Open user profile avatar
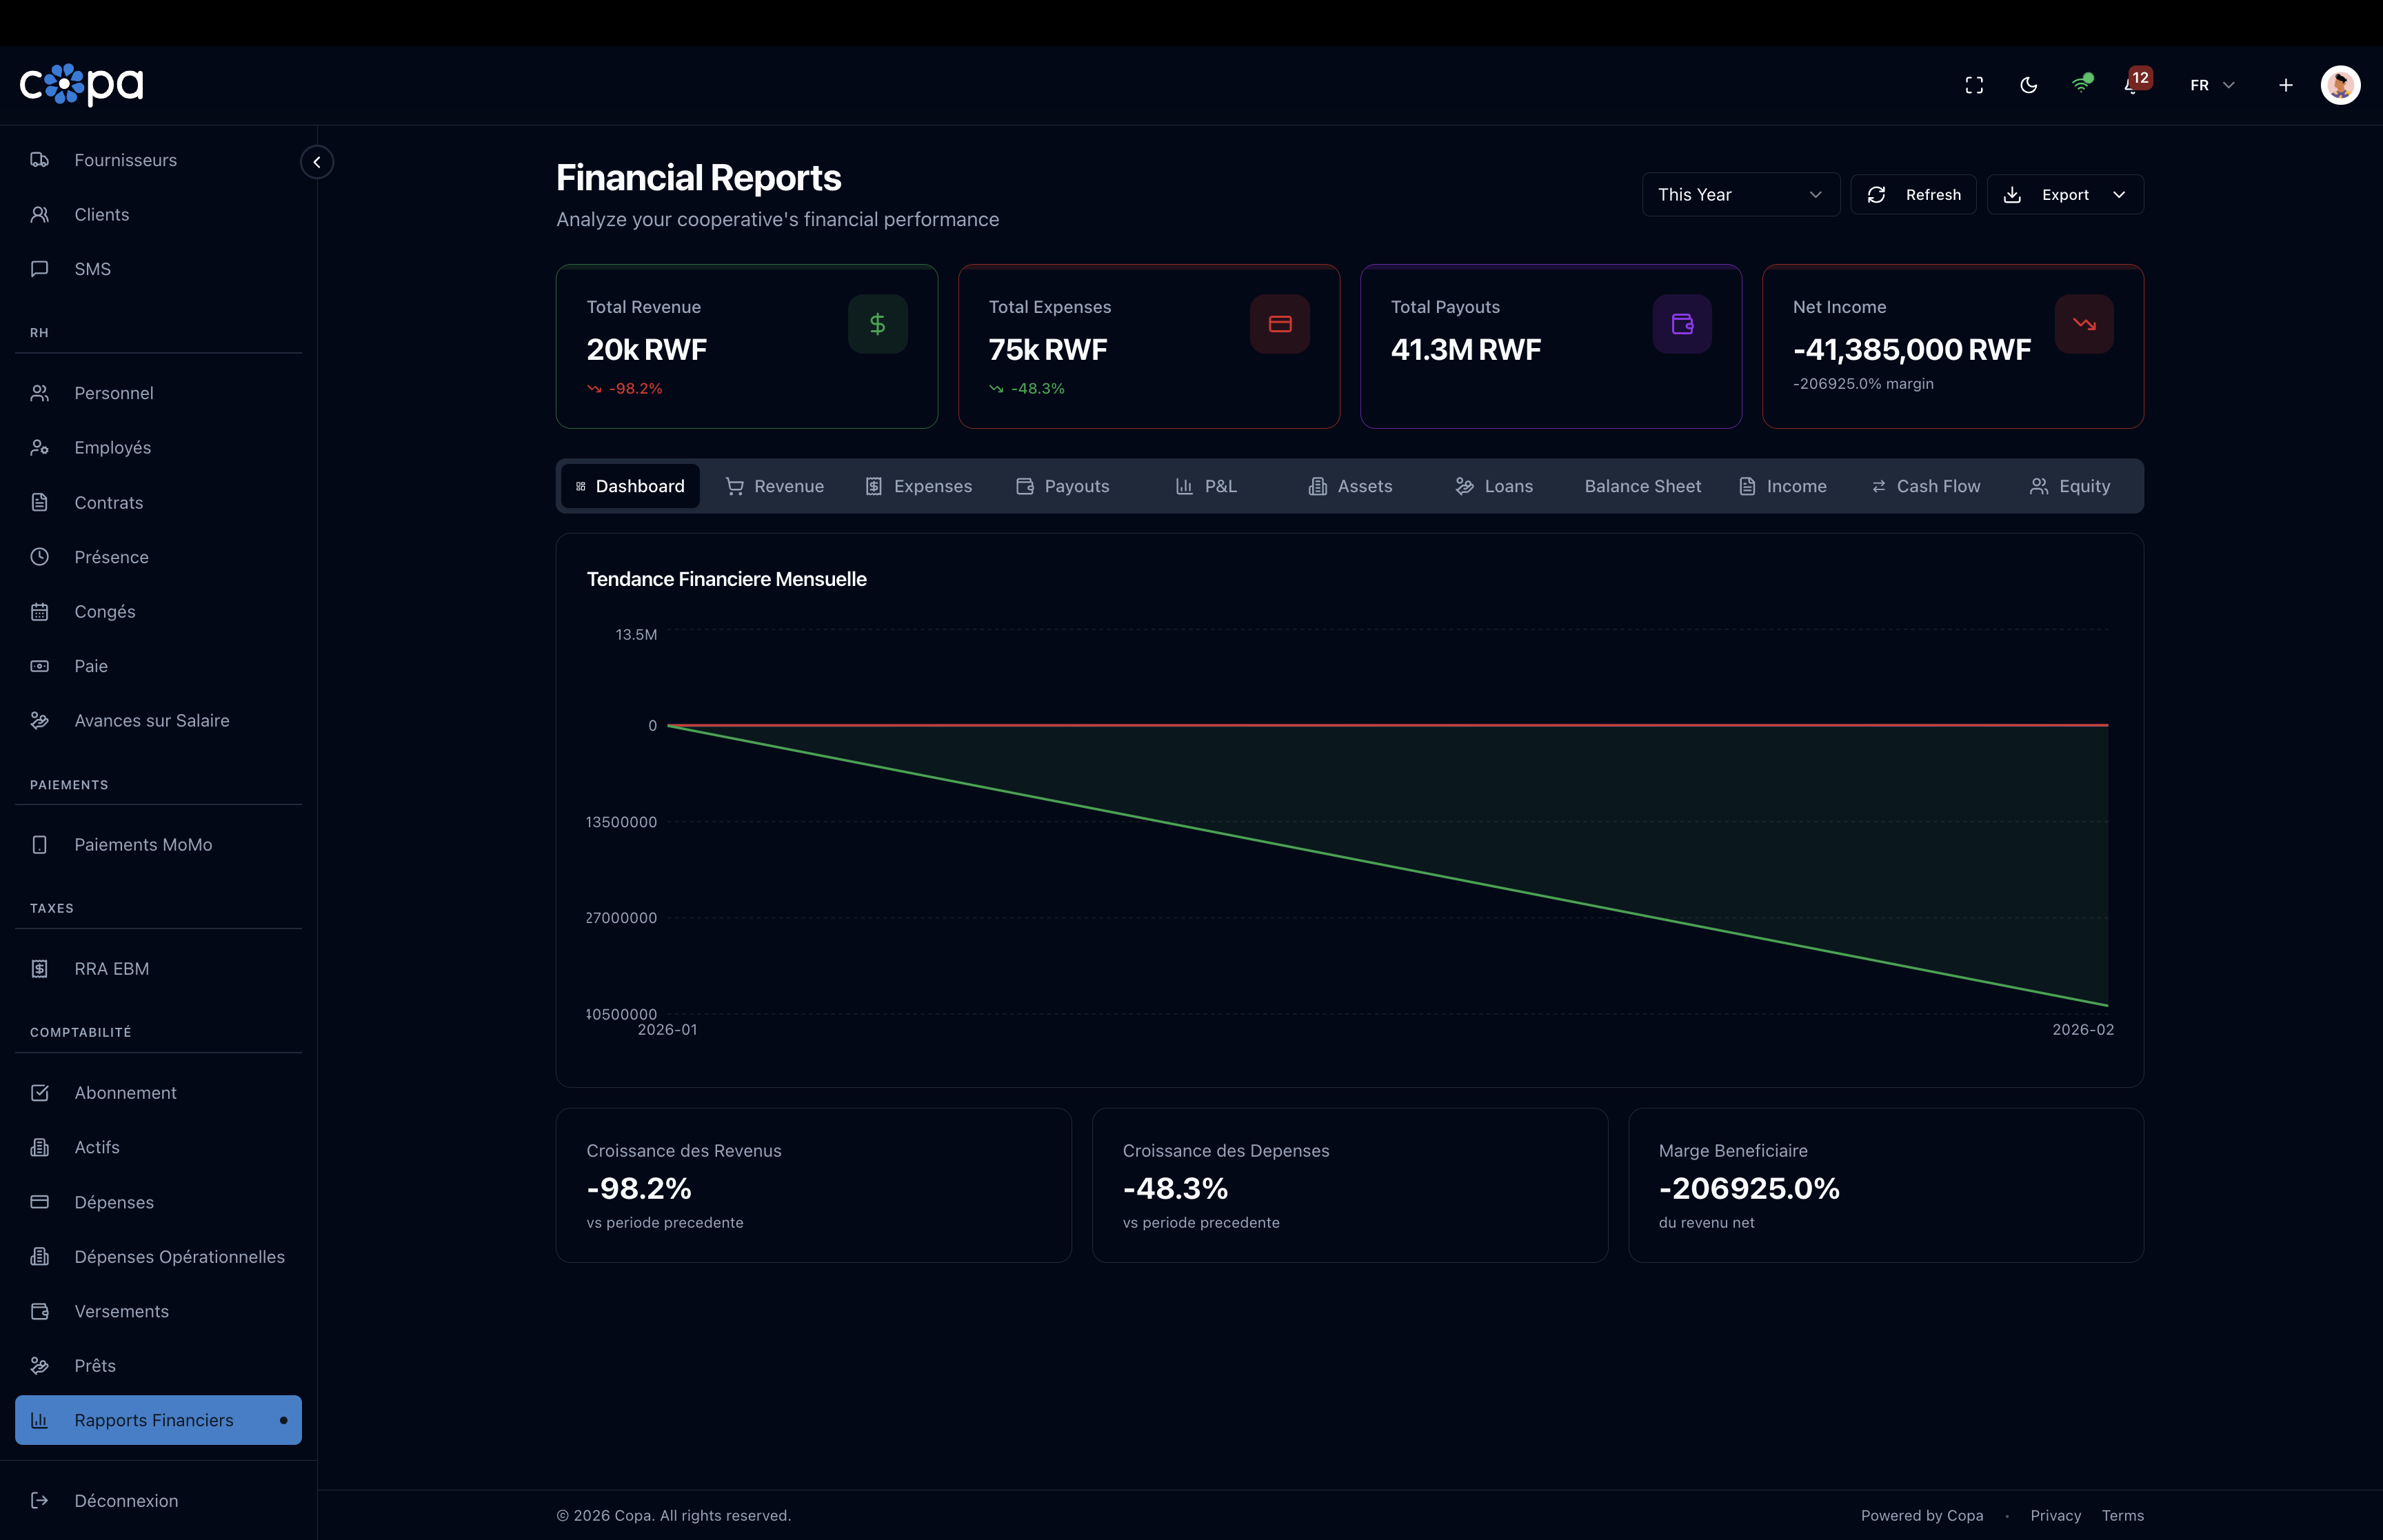The width and height of the screenshot is (2383, 1540). click(2340, 85)
